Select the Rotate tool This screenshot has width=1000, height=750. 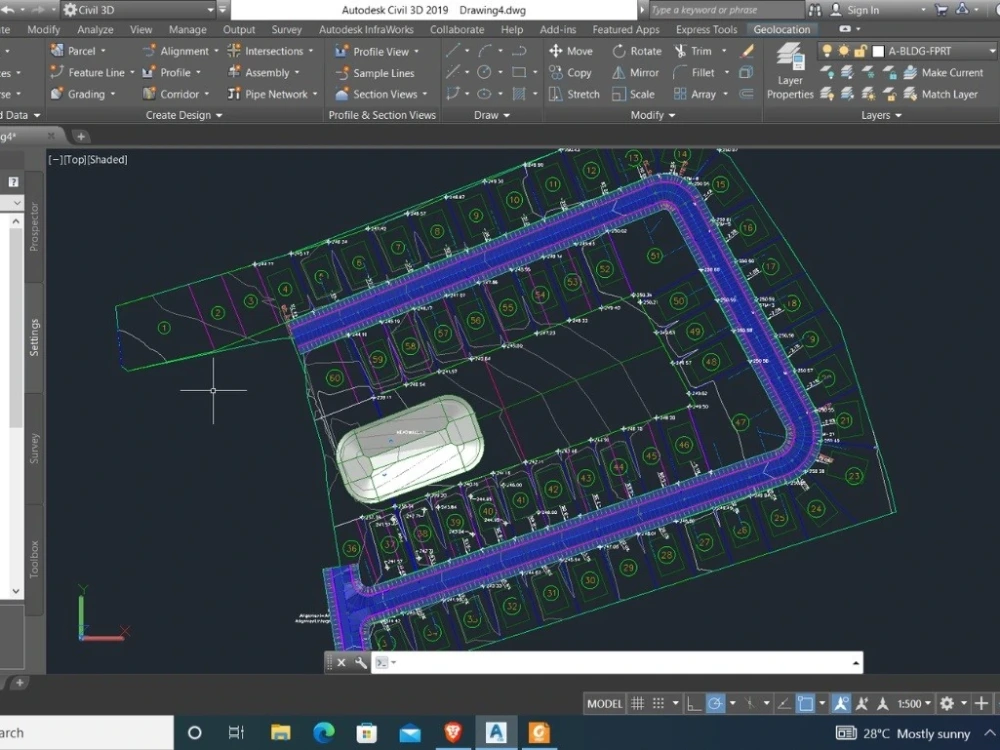645,50
